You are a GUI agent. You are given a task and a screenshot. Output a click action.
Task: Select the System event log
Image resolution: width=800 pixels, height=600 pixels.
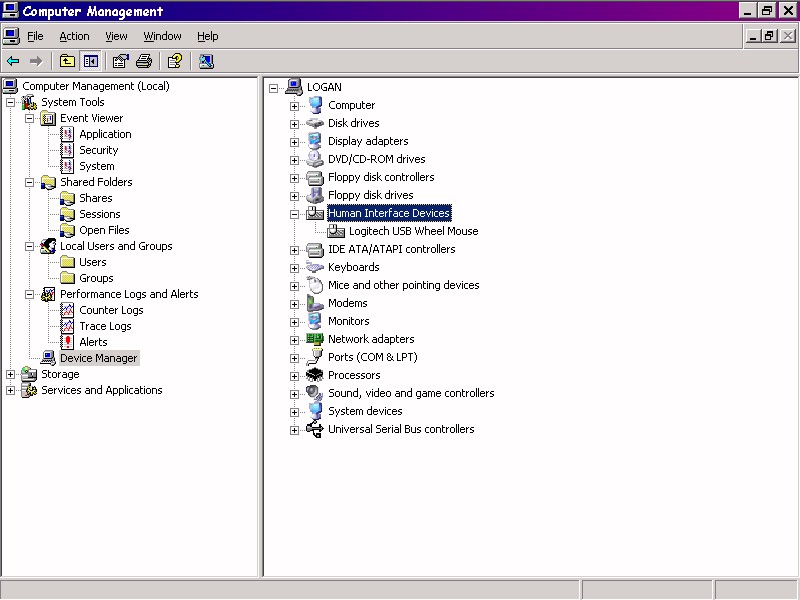click(x=96, y=166)
